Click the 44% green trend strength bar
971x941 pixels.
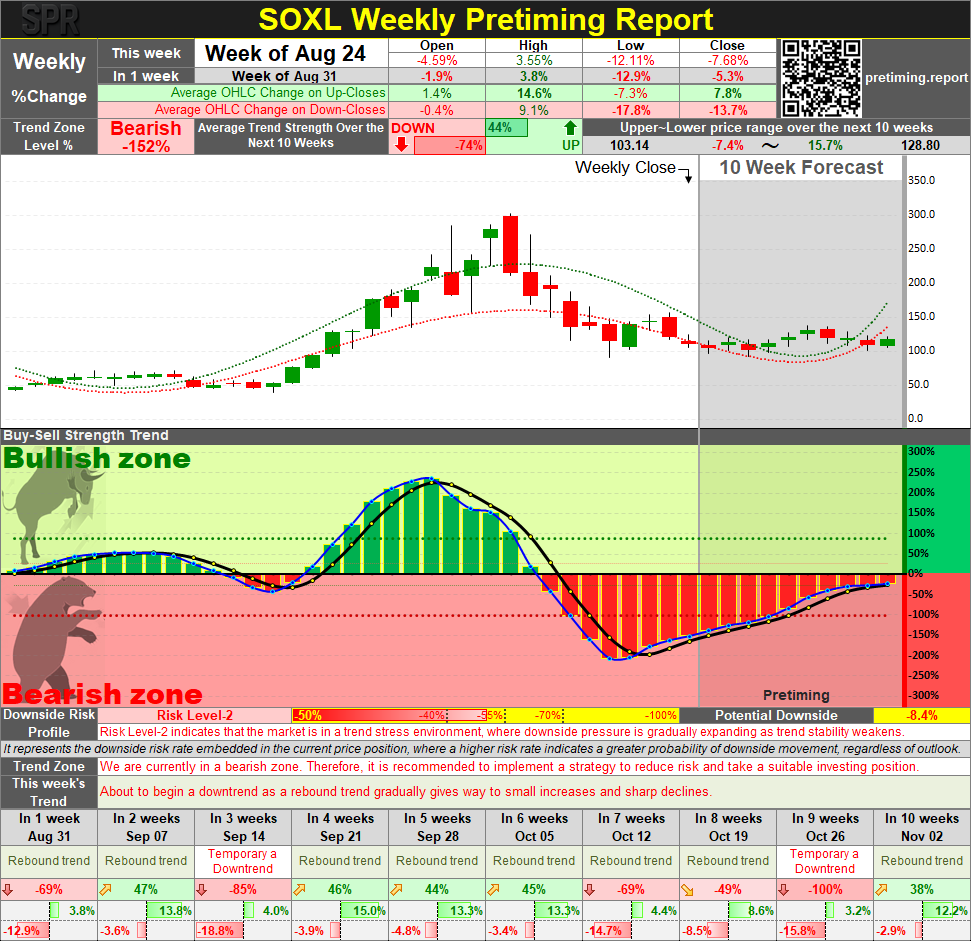(507, 128)
